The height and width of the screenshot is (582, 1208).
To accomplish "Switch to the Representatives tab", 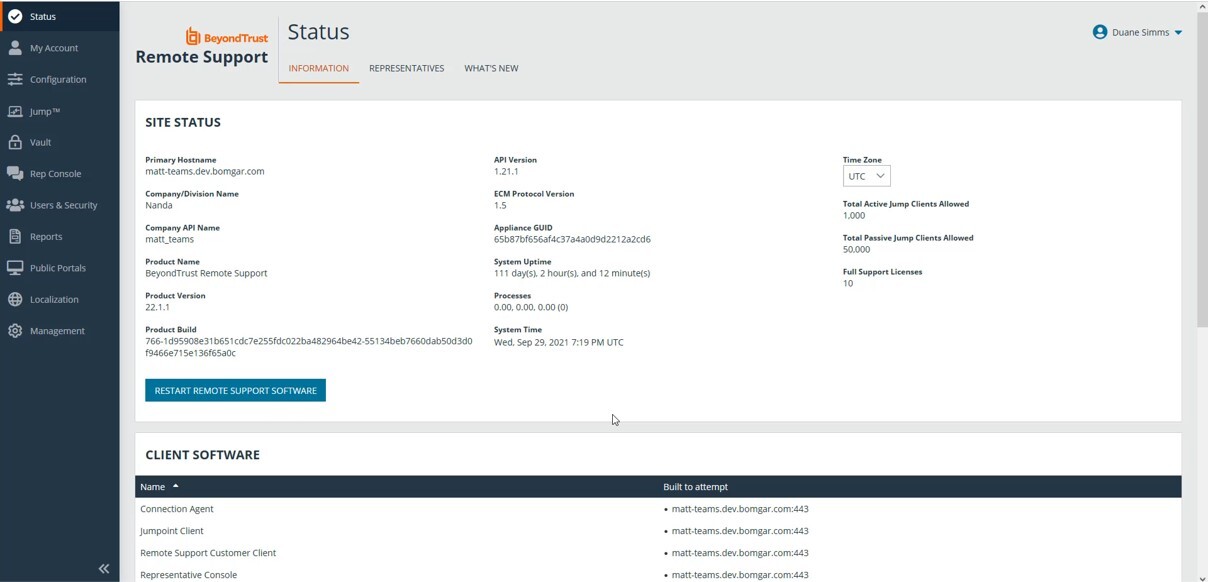I will click(x=406, y=68).
